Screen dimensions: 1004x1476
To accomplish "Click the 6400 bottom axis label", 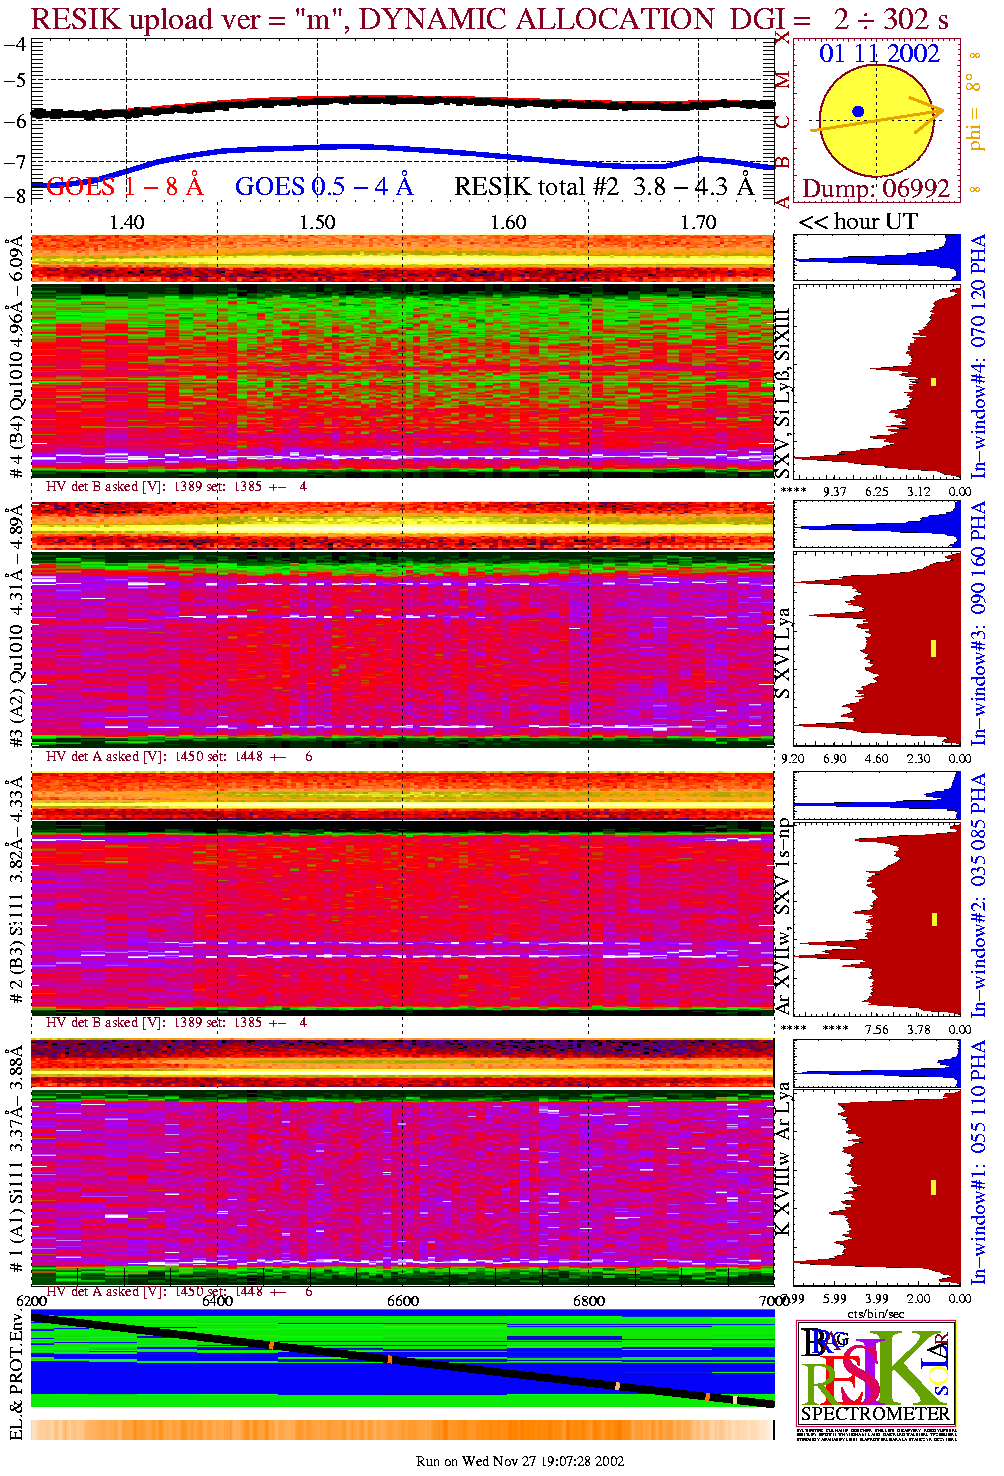I will tap(217, 1301).
